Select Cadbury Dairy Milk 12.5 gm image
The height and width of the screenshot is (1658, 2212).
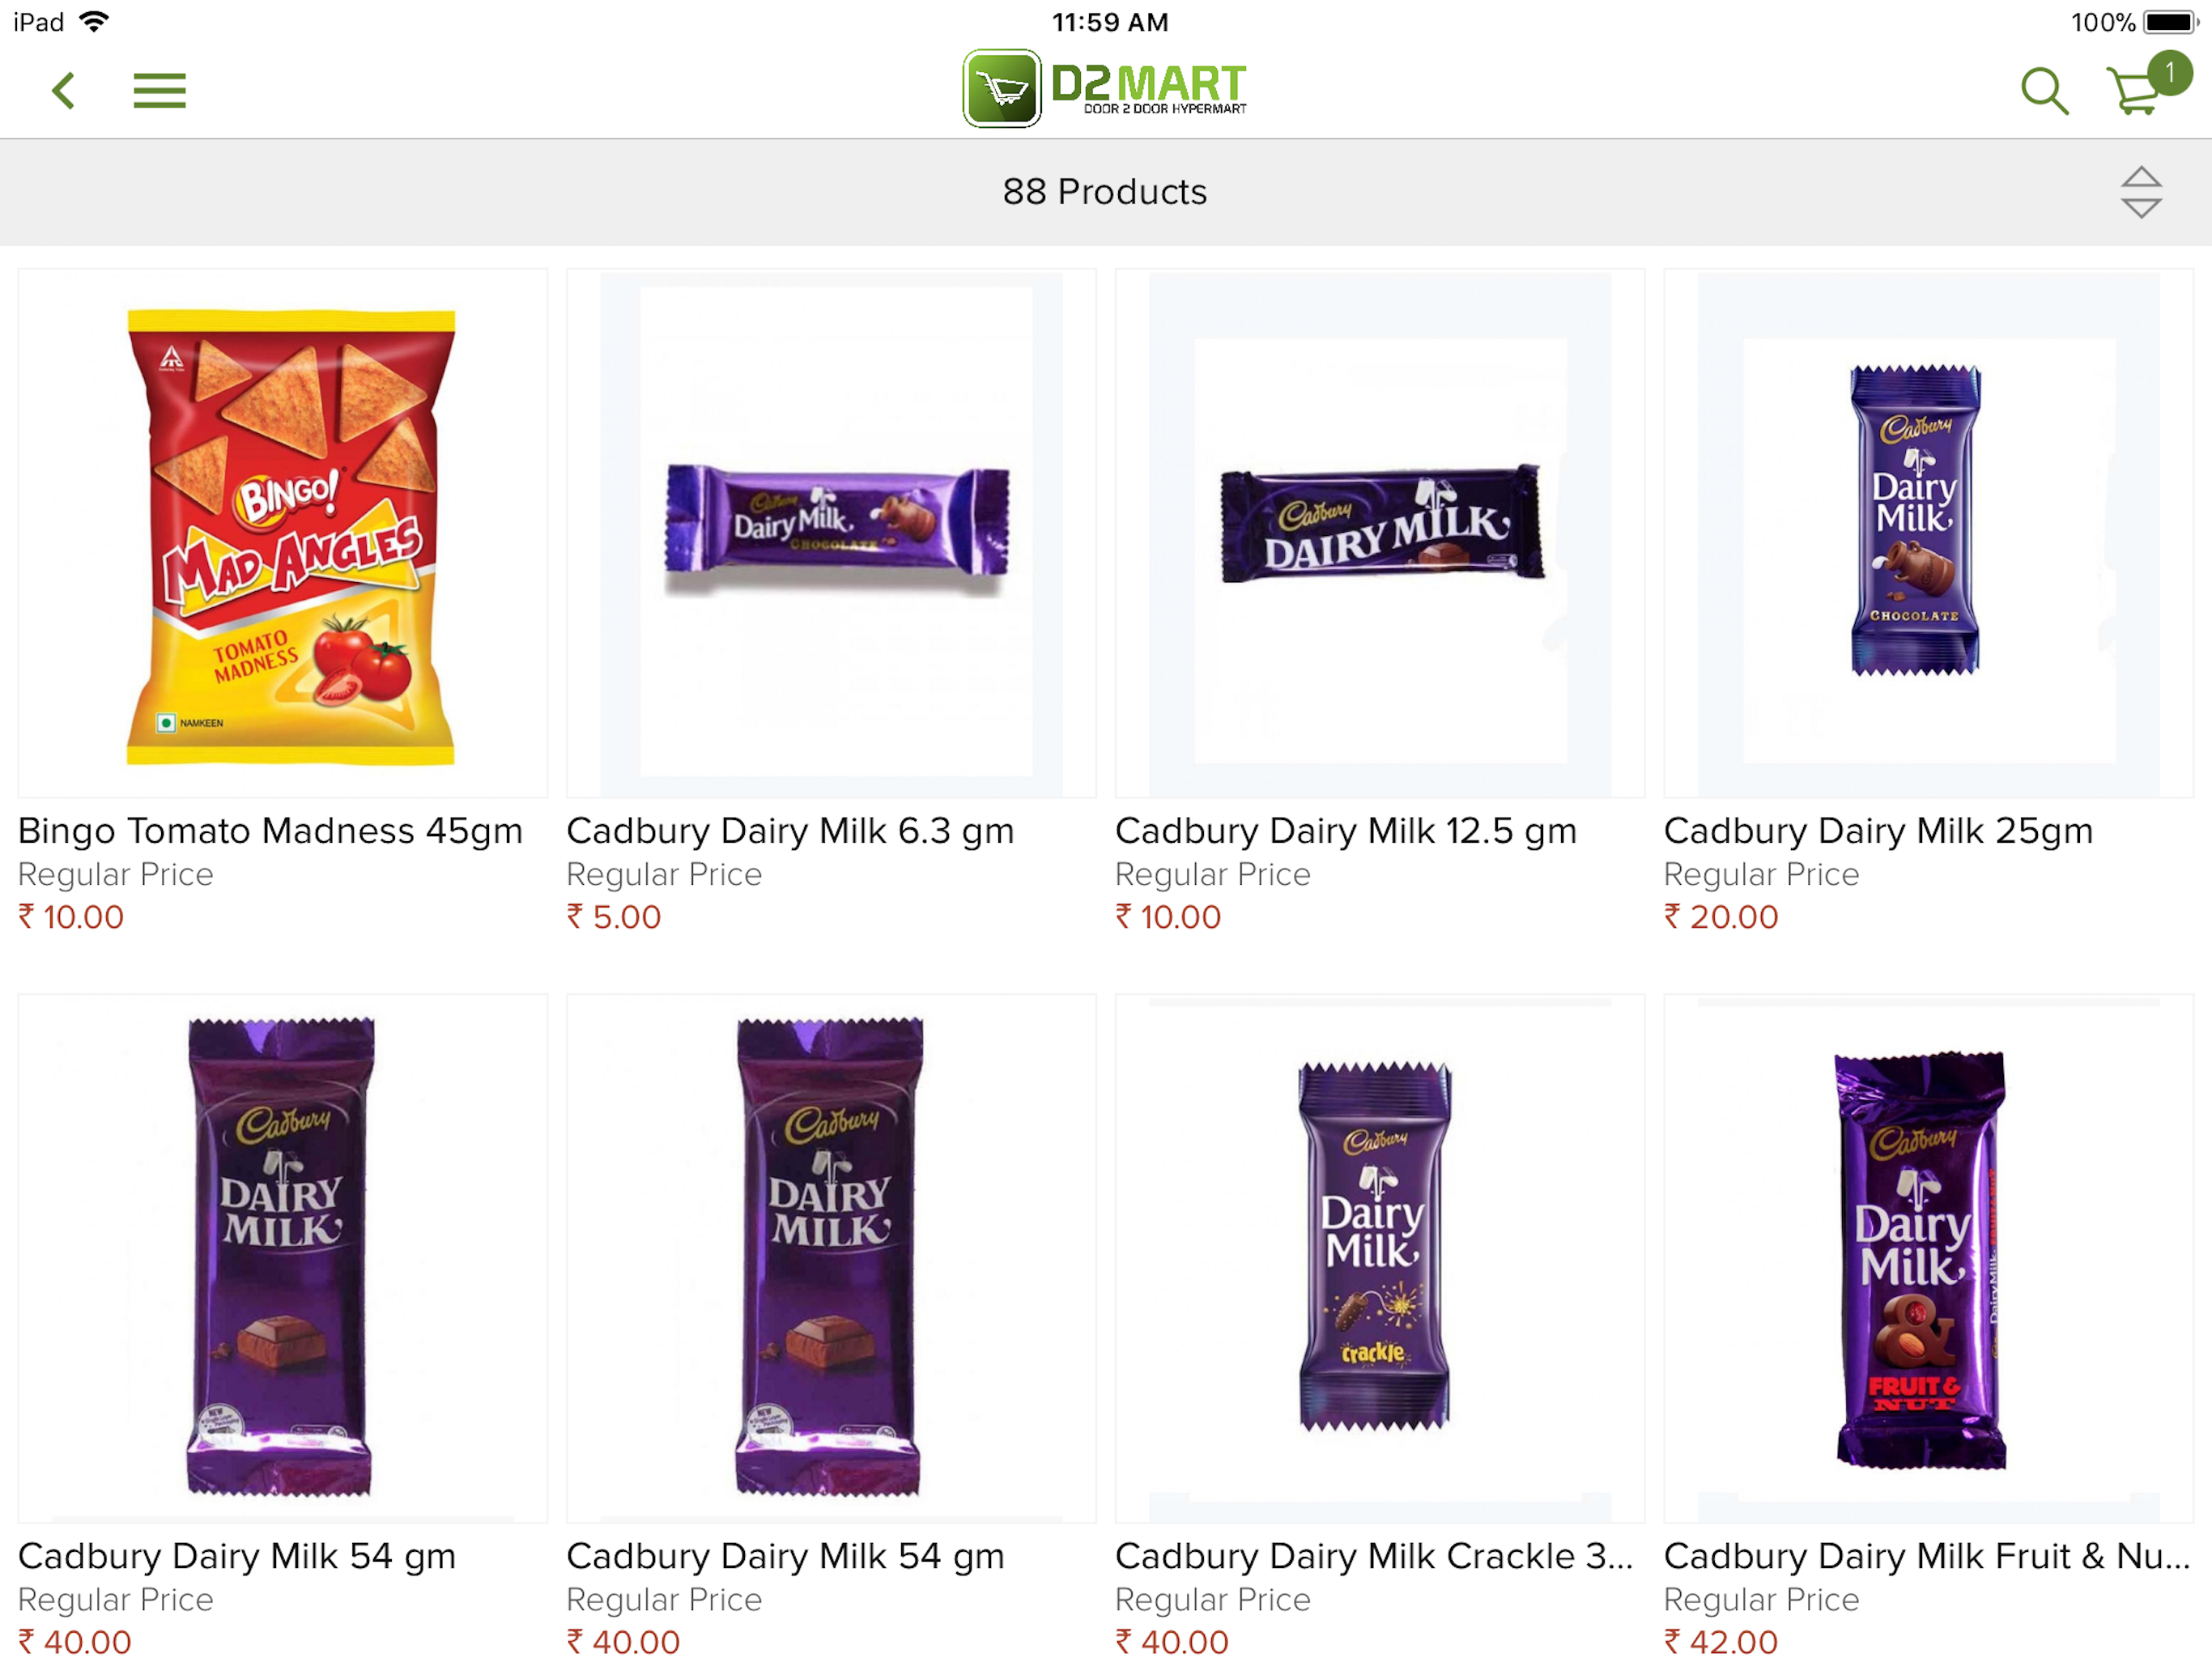click(x=1380, y=533)
